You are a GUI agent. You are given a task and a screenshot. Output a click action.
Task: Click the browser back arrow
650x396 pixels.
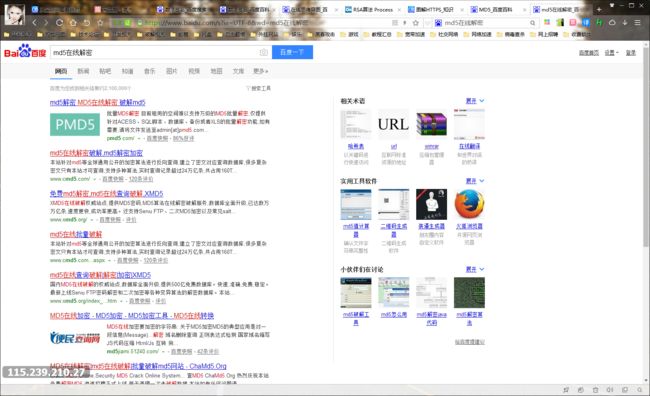pyautogui.click(x=35, y=23)
